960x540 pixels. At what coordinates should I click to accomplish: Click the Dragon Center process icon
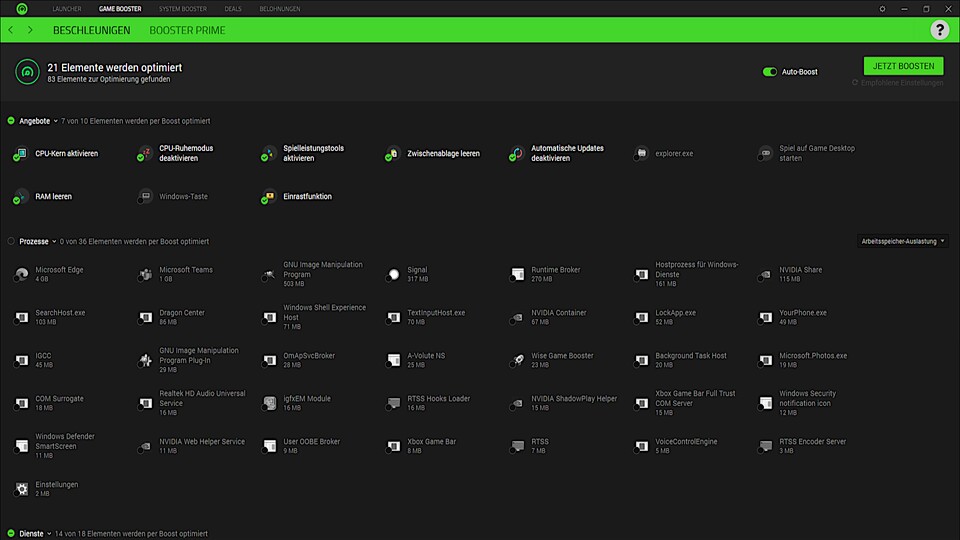145,317
